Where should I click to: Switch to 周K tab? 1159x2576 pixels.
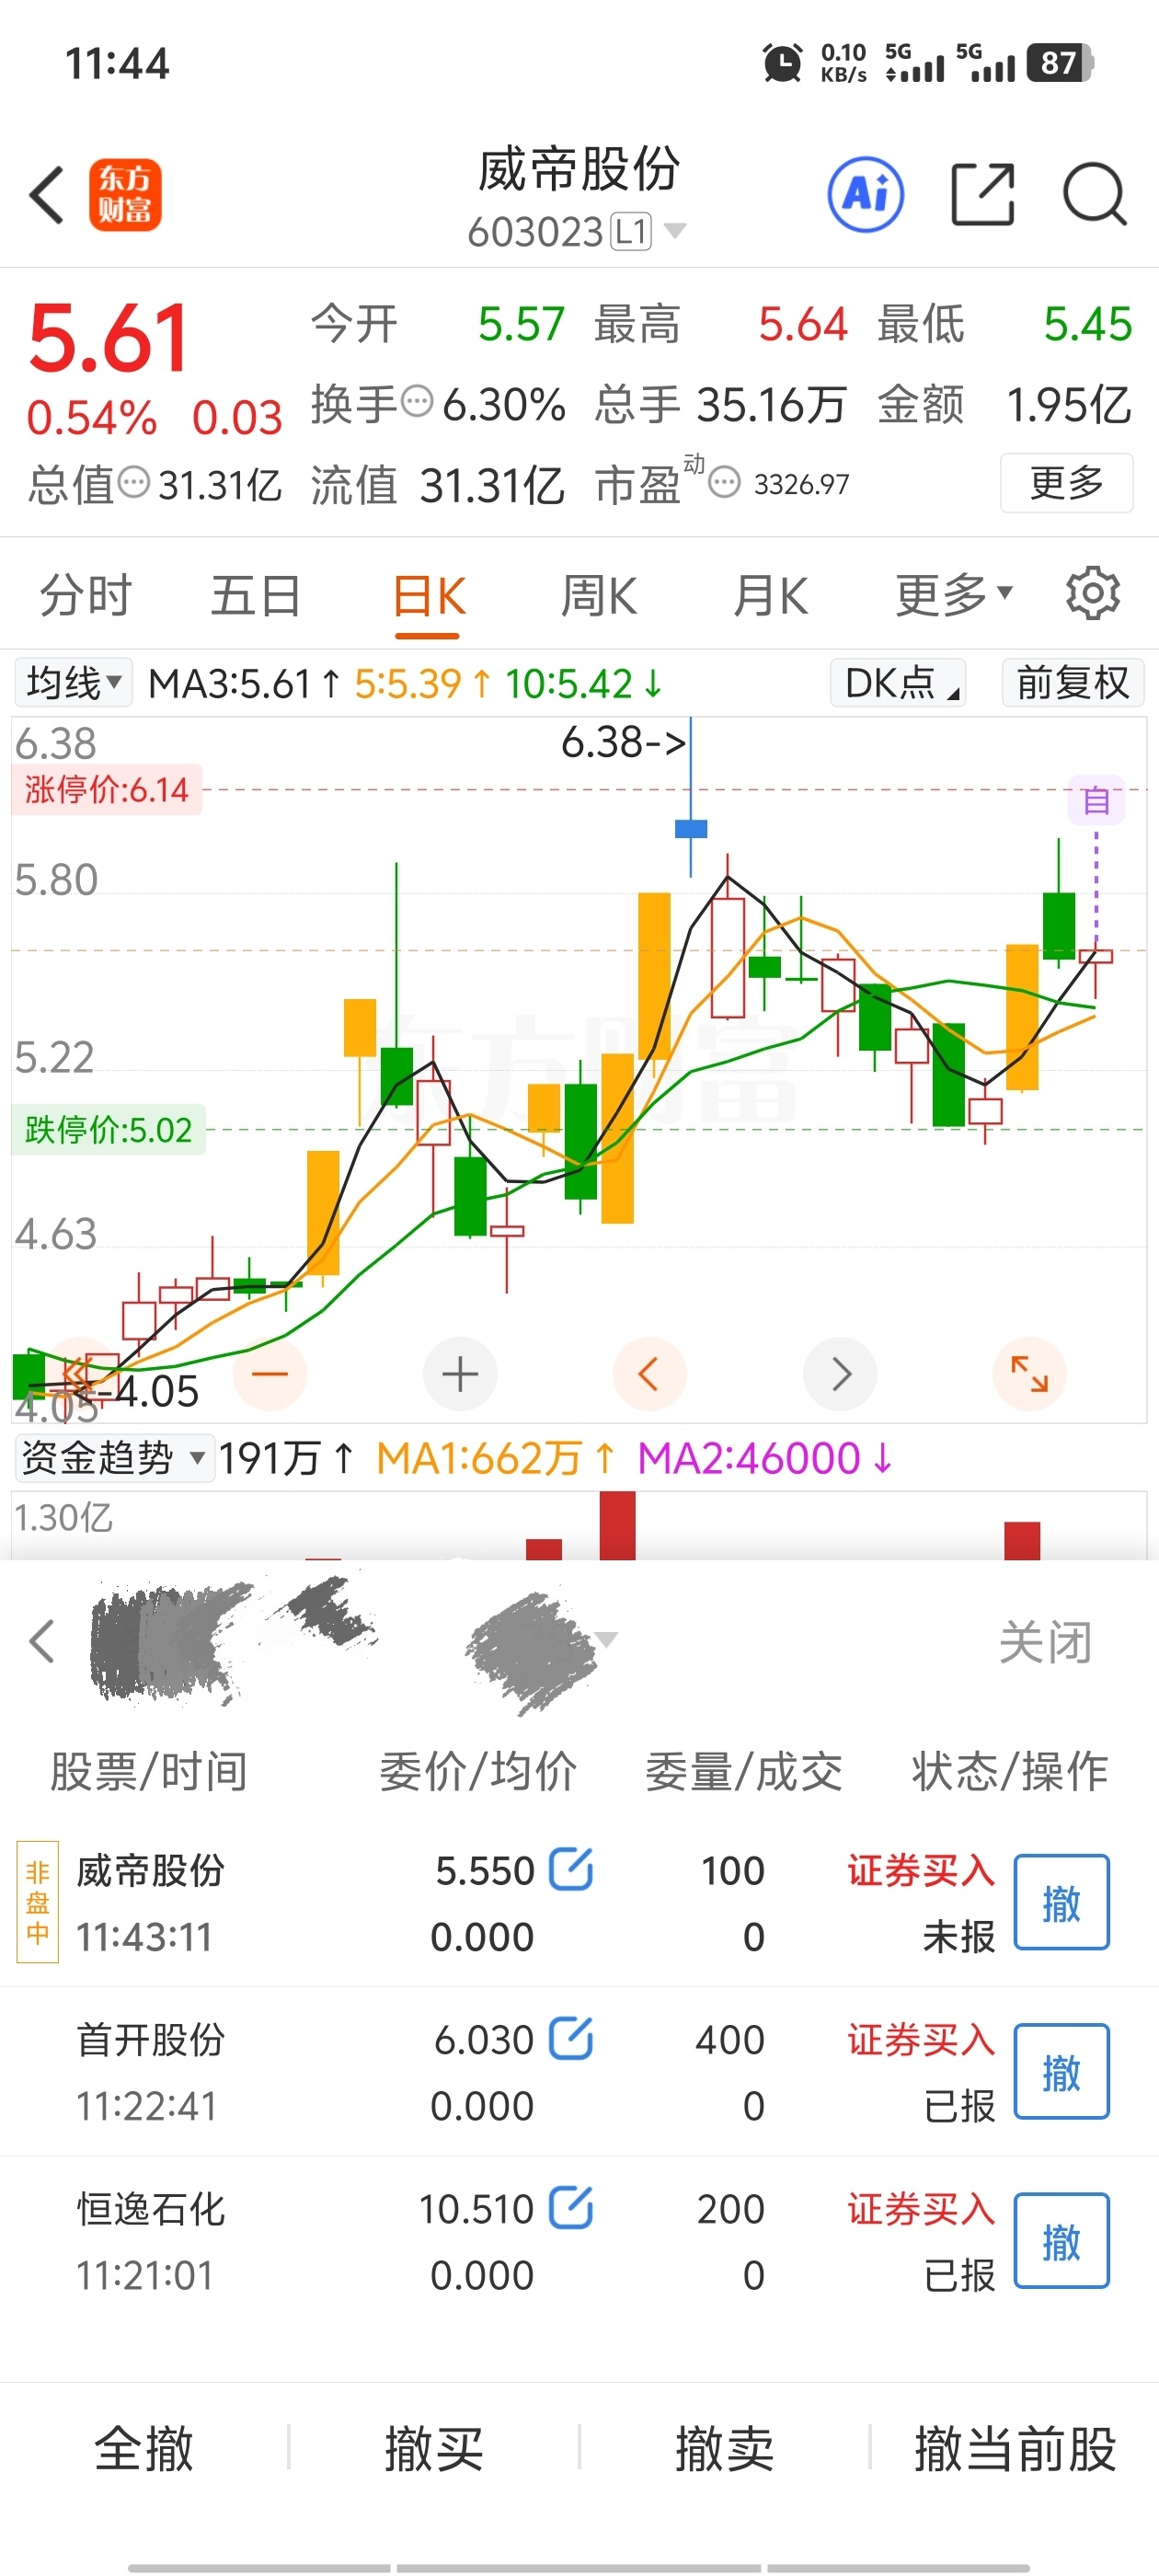598,596
